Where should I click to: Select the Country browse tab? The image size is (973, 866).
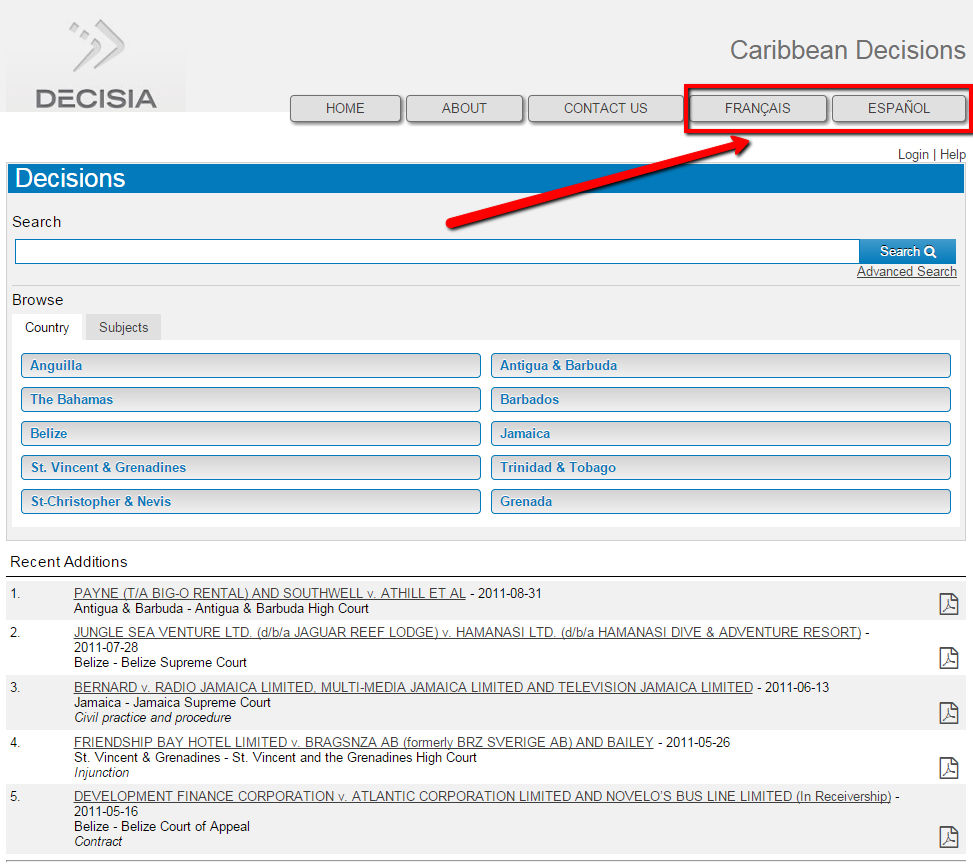(x=47, y=328)
